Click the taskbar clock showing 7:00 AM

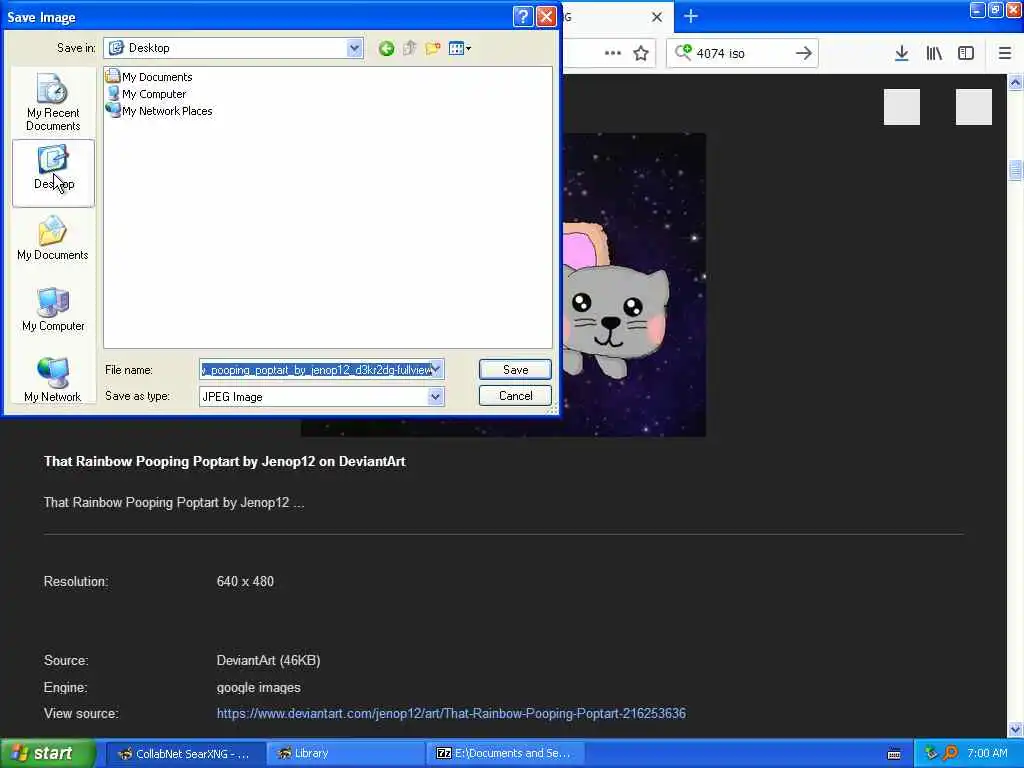[x=987, y=753]
